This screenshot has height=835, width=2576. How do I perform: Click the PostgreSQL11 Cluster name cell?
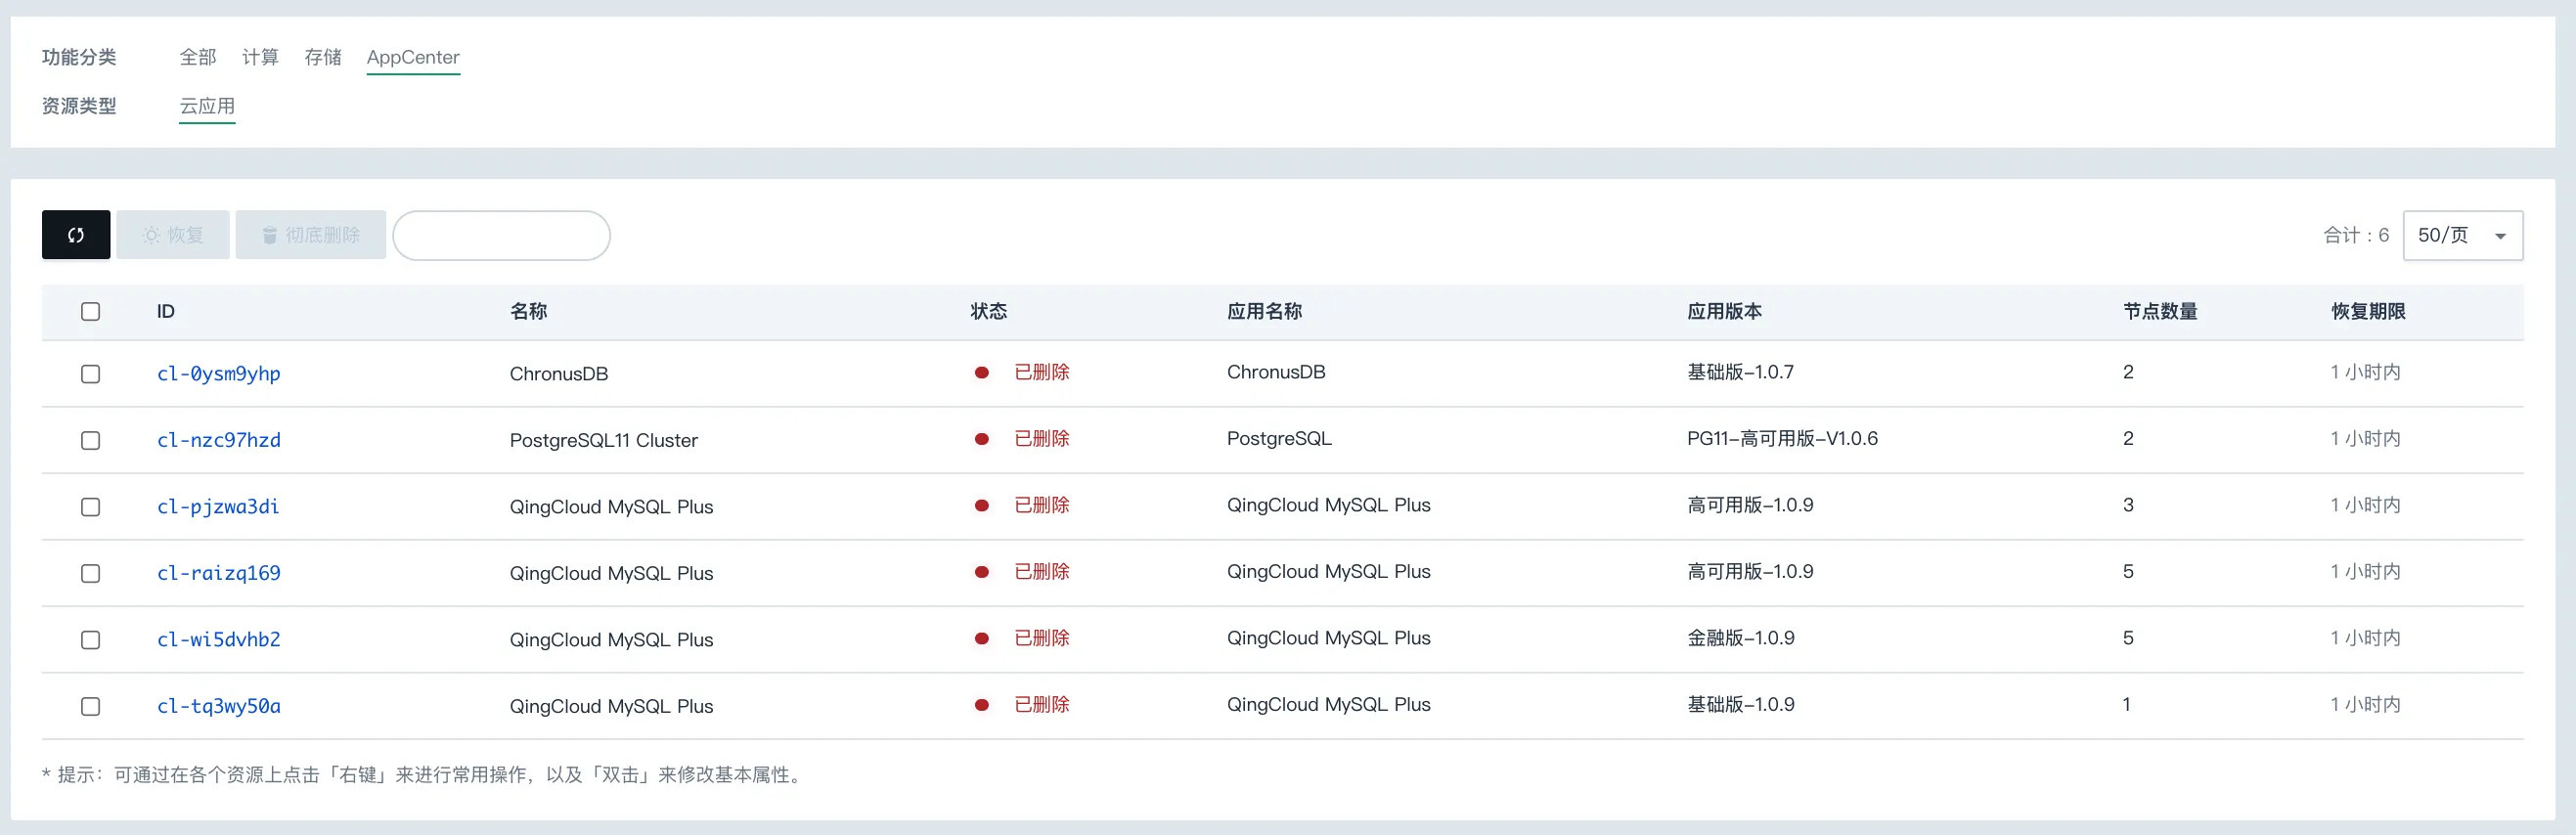(604, 440)
